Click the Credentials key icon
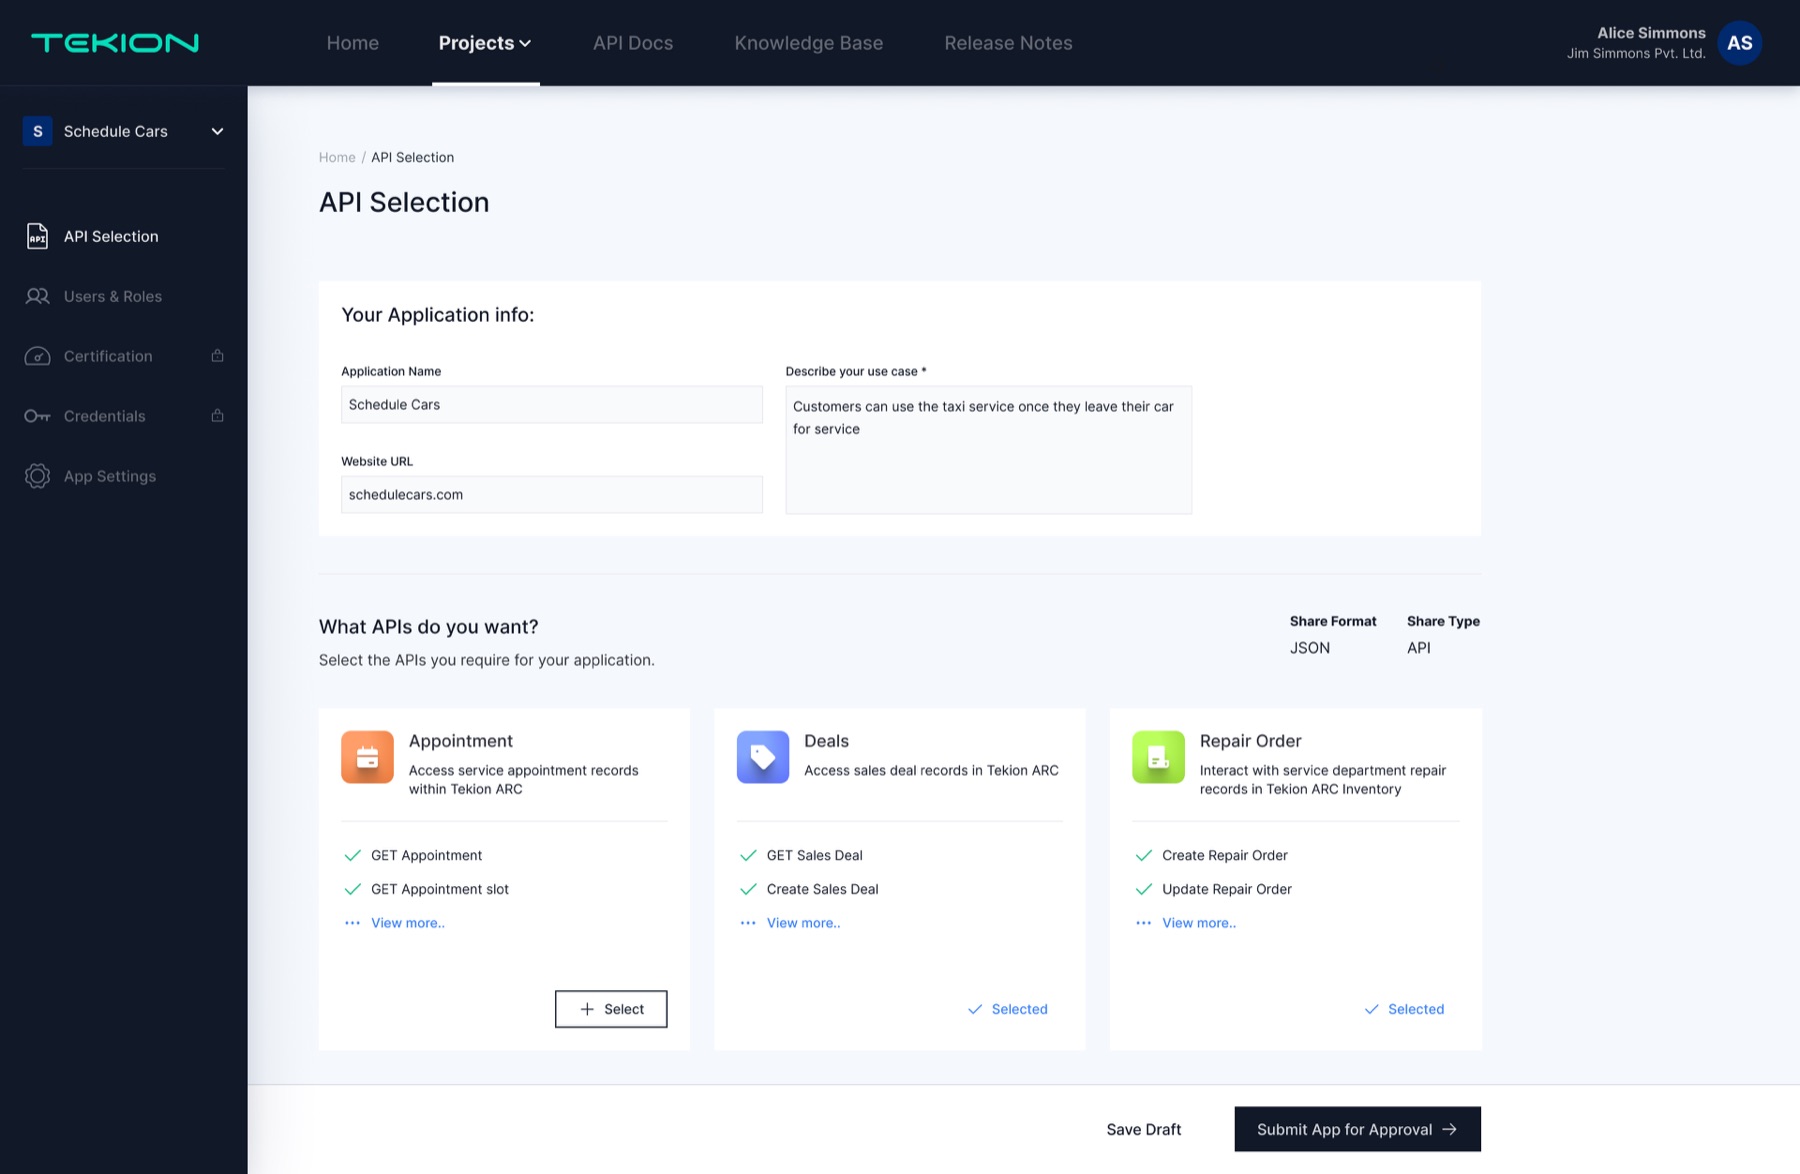The image size is (1800, 1174). pos(37,416)
